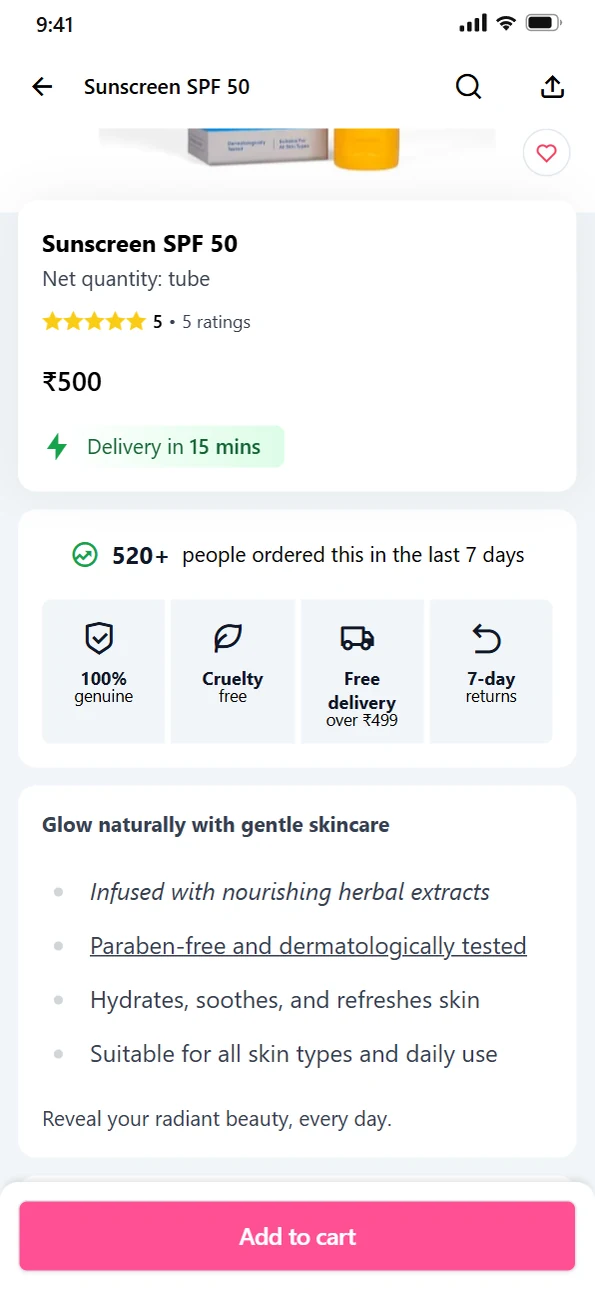Viewport: 595px width, 1290px height.
Task: Click the green lightning delivery icon
Action: pyautogui.click(x=58, y=447)
